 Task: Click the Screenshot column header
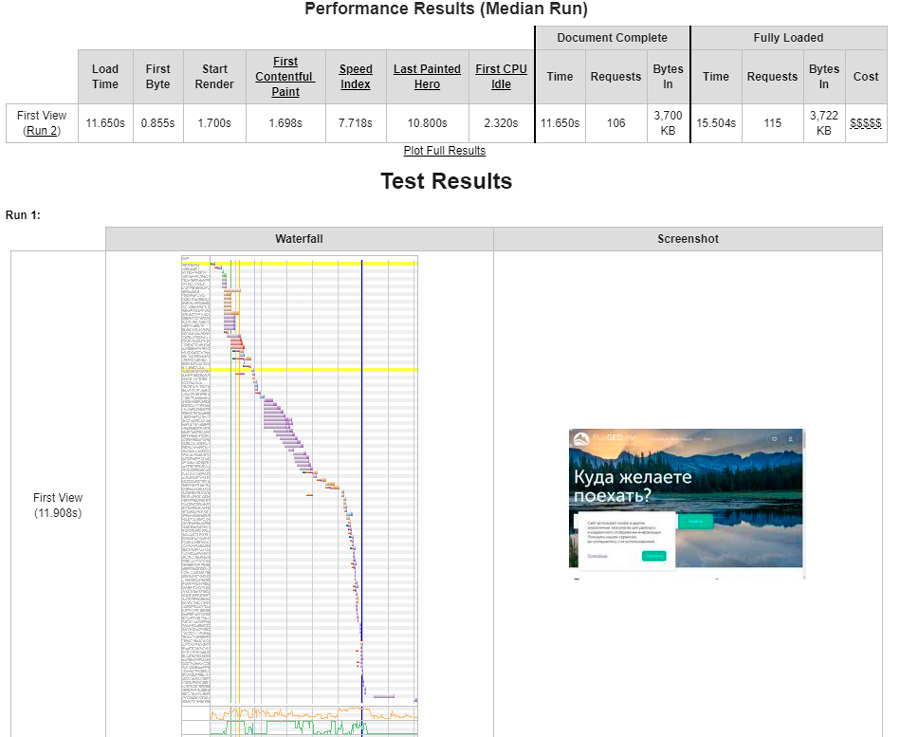click(686, 239)
